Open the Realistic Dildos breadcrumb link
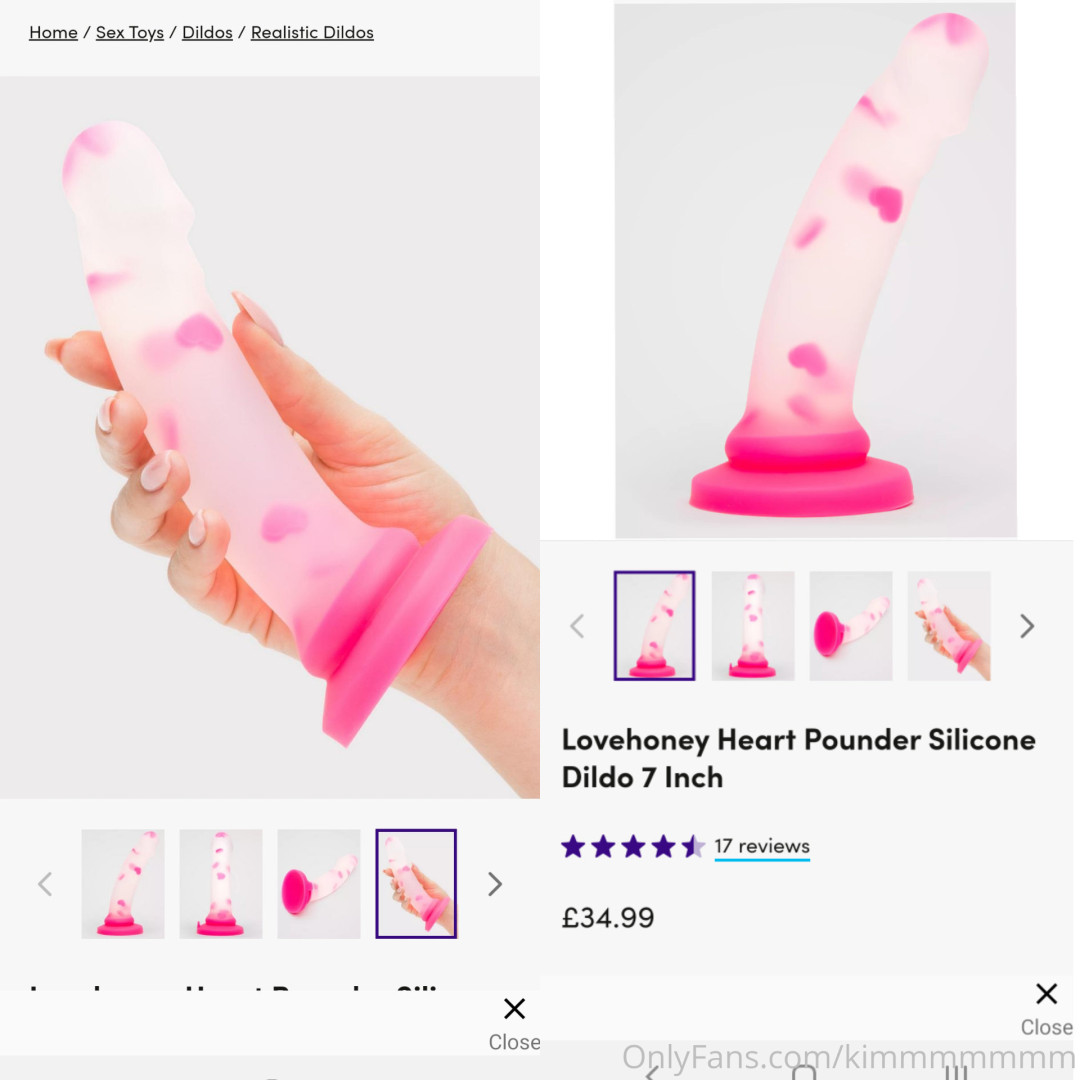Image resolution: width=1080 pixels, height=1080 pixels. [x=312, y=32]
